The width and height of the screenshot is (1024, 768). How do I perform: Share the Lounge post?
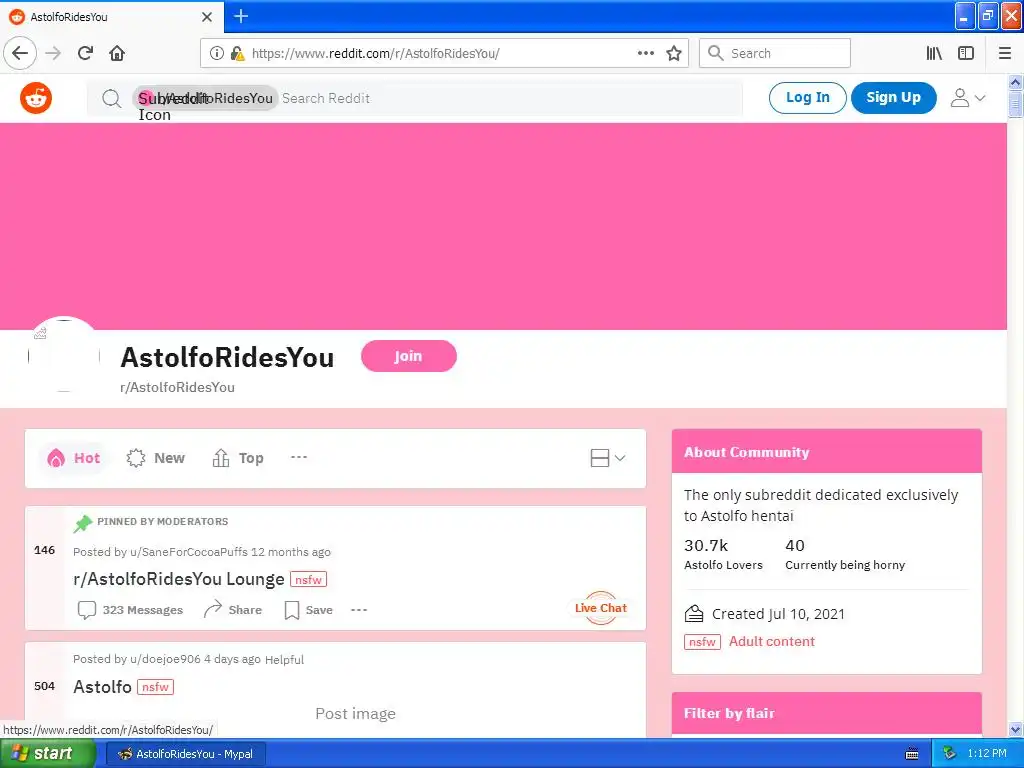pos(232,609)
